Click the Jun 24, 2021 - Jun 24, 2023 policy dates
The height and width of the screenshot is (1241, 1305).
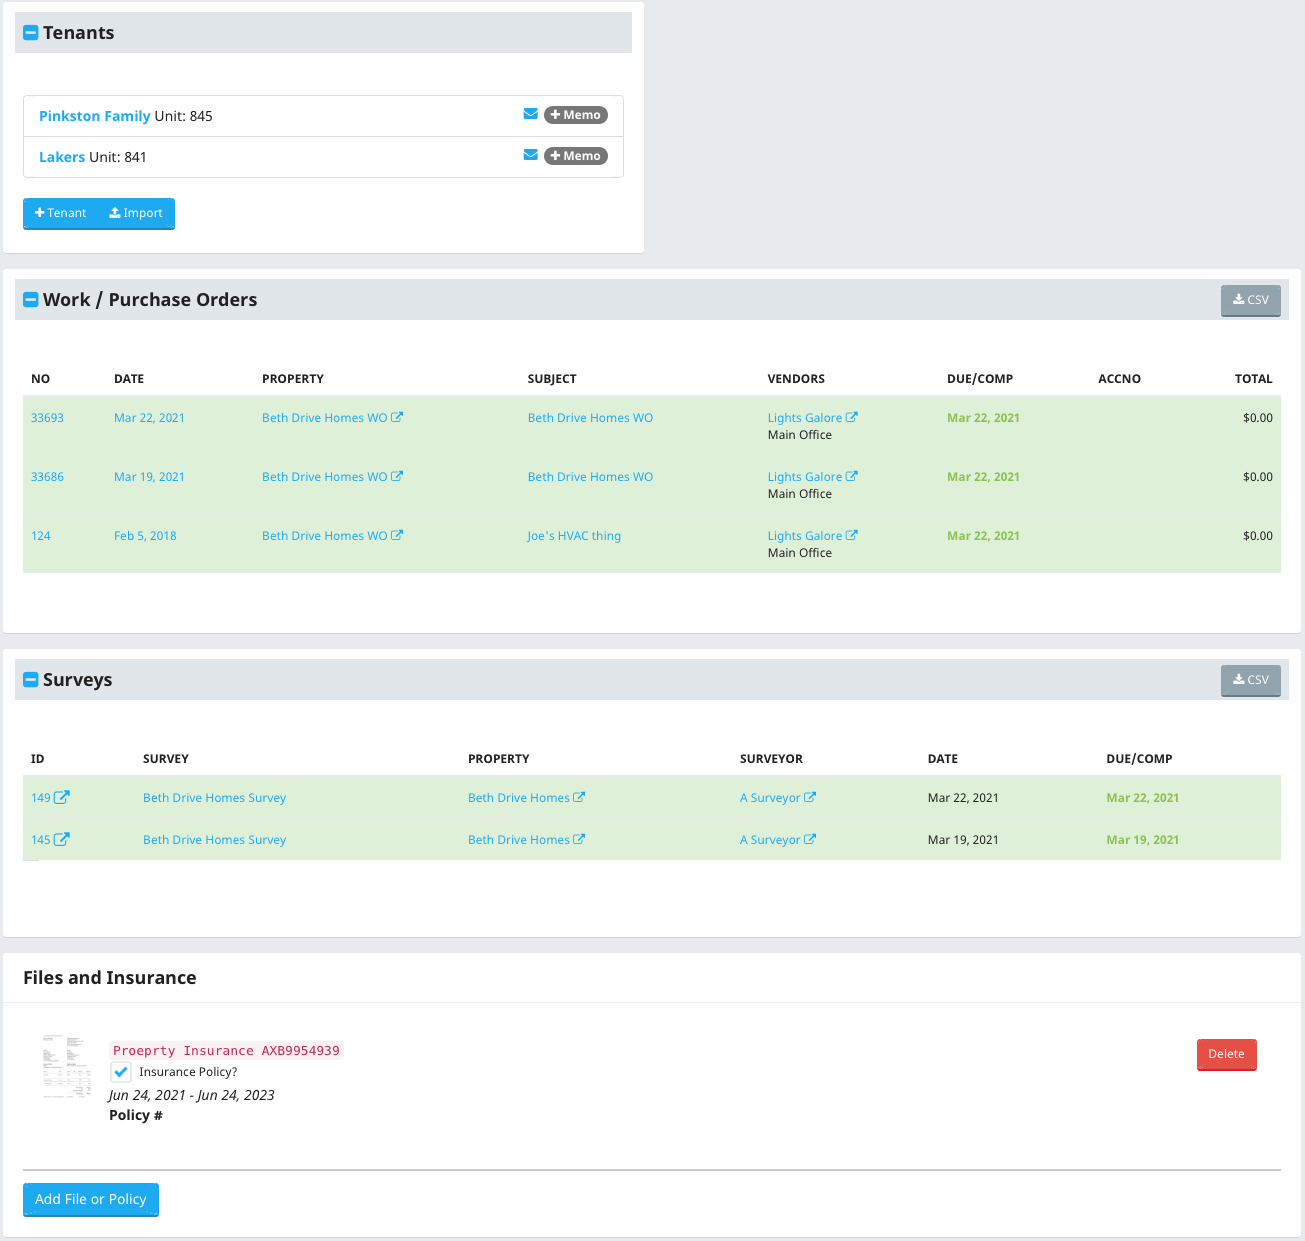point(192,1095)
